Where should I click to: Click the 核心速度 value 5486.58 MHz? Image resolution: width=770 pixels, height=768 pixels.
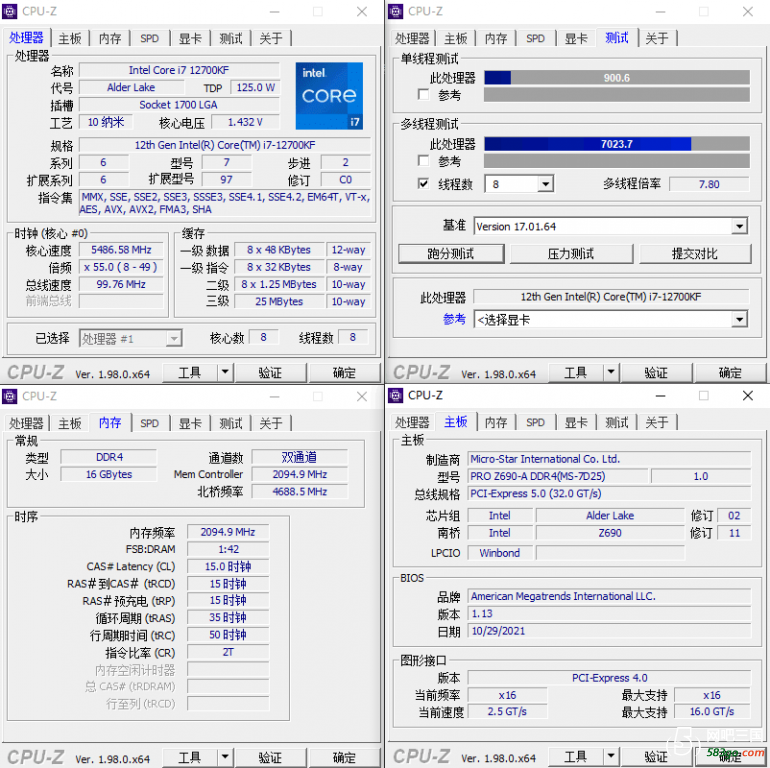121,250
